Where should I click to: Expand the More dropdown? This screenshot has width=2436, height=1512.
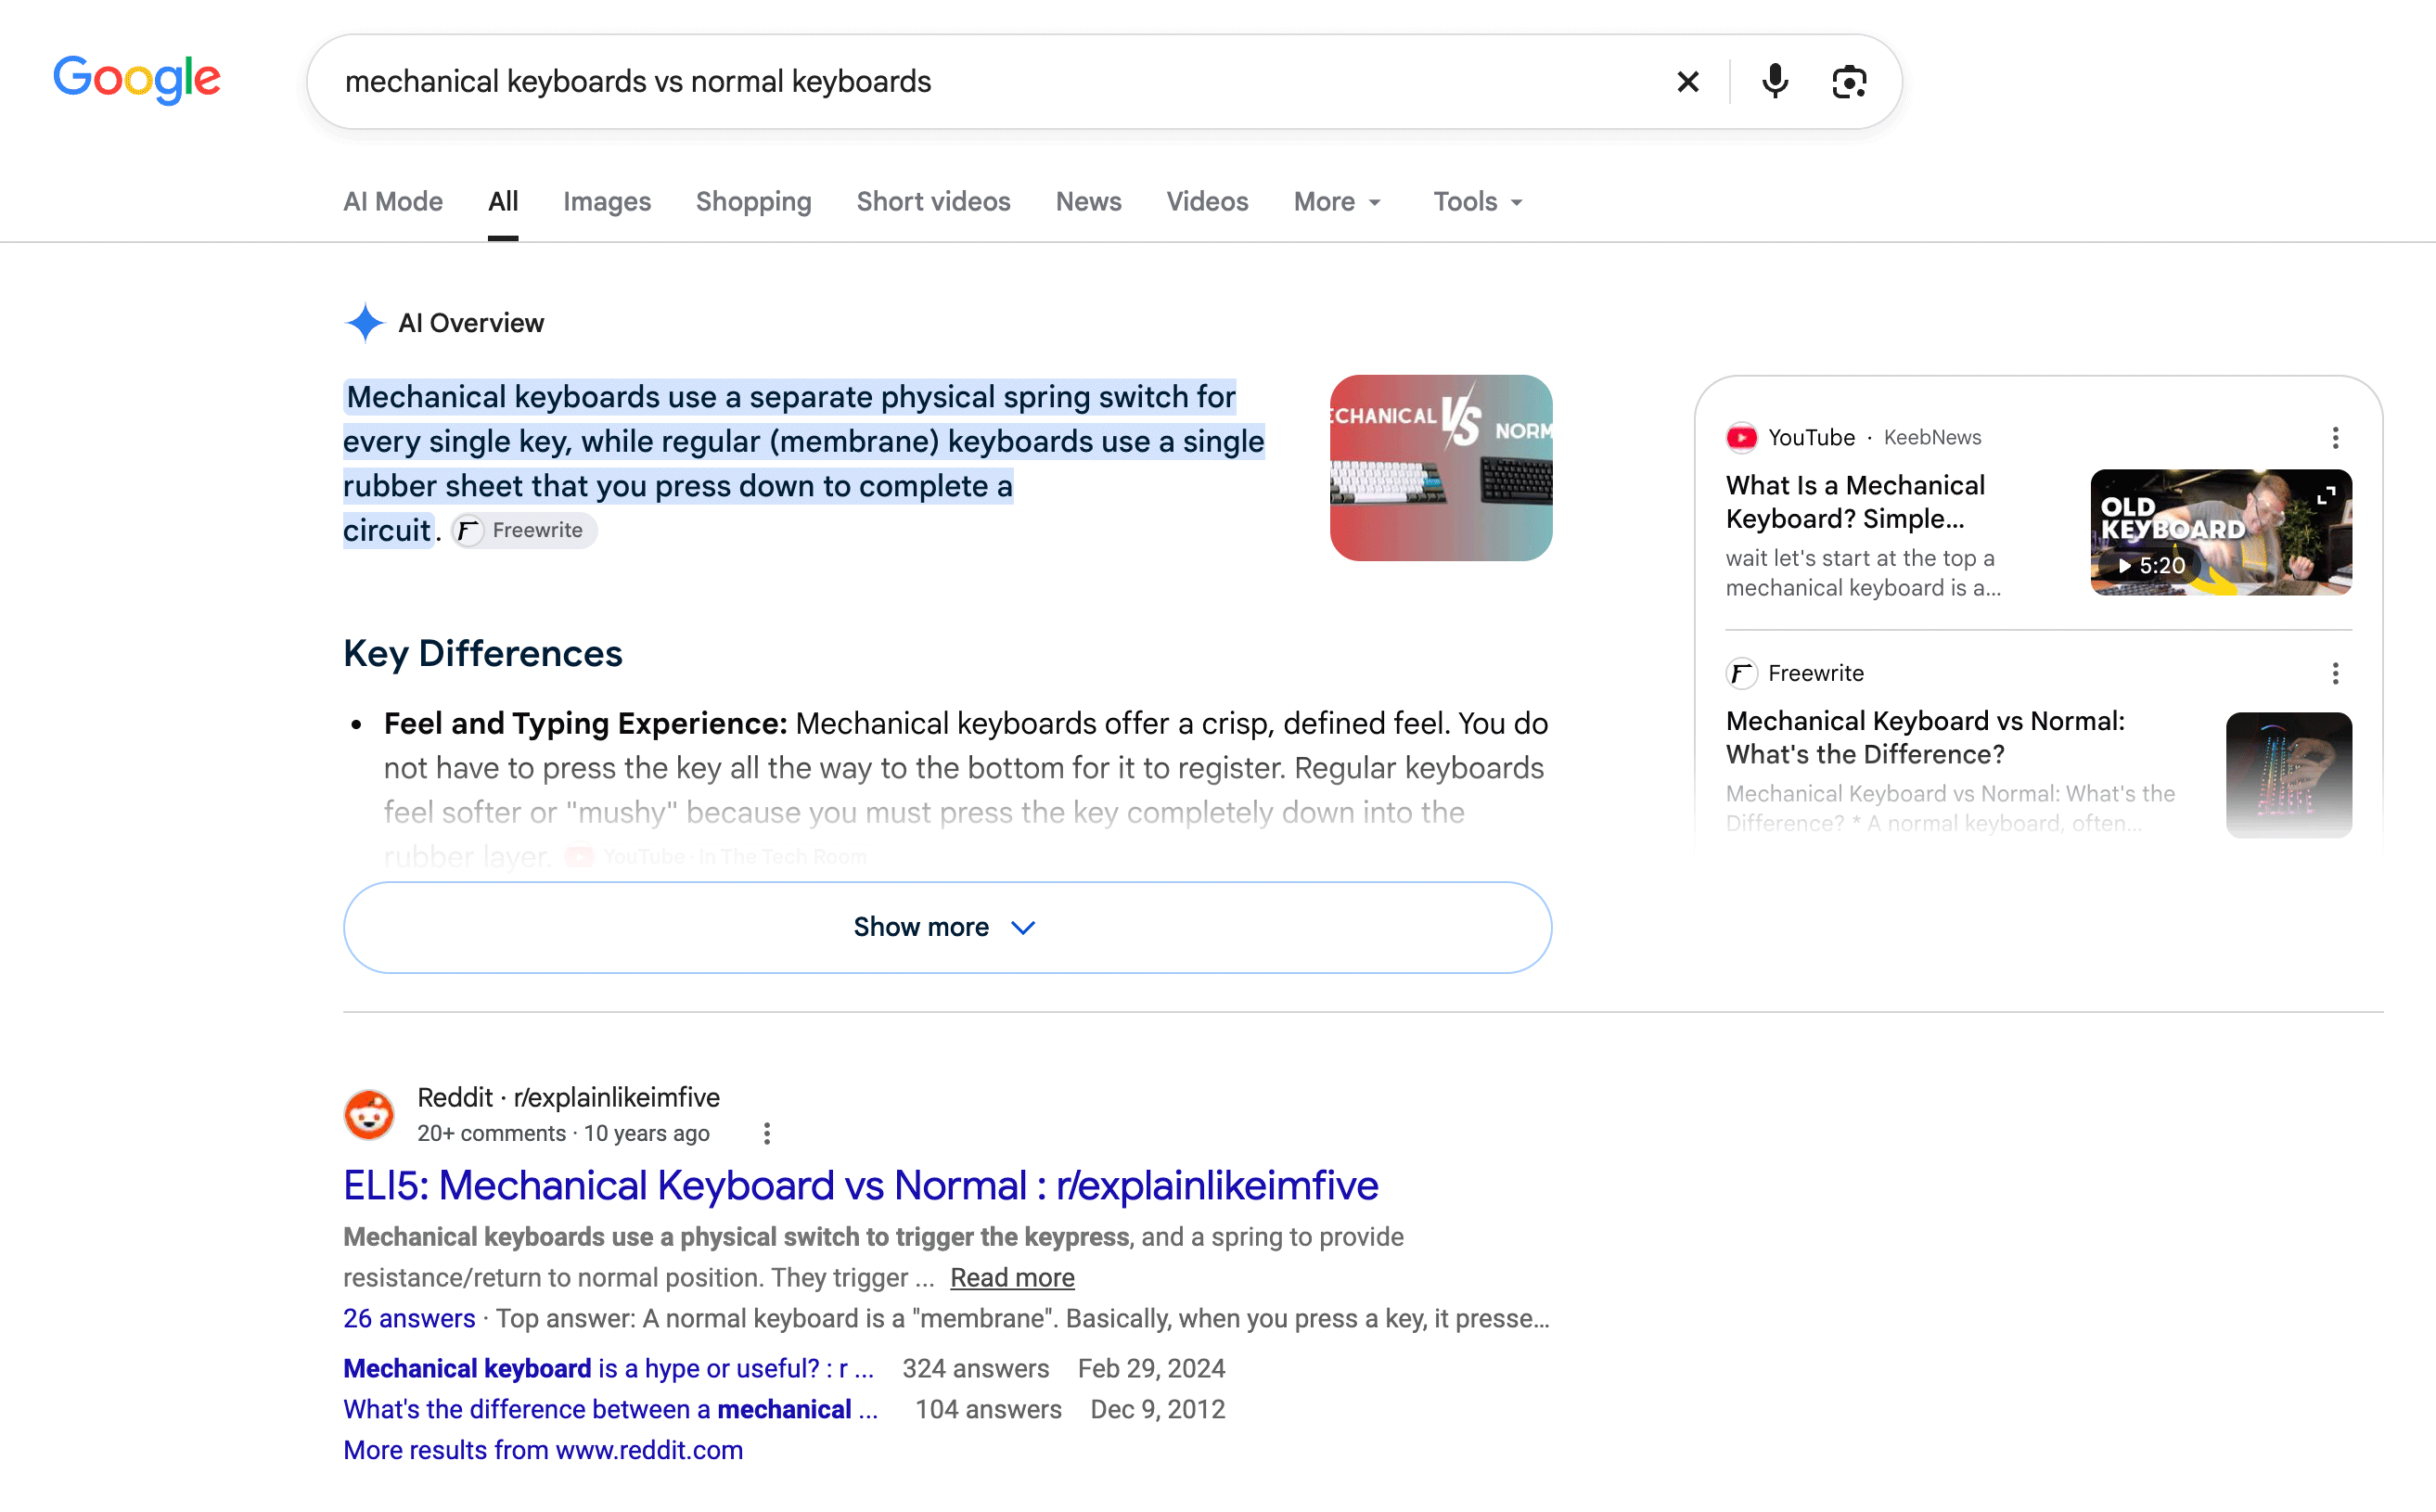coord(1338,201)
